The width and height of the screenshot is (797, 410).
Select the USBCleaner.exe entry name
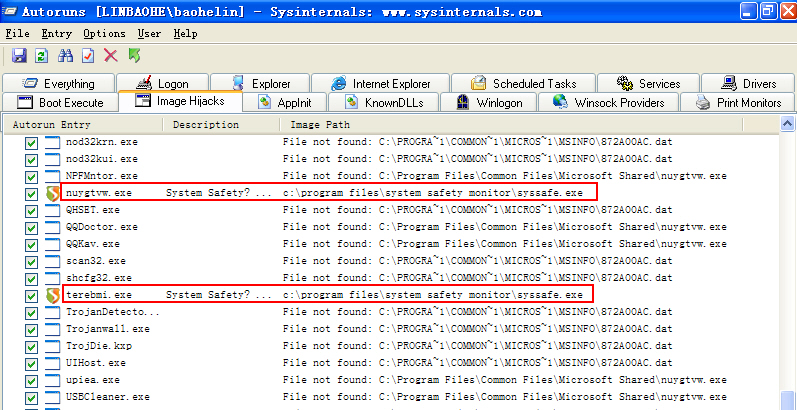(x=108, y=397)
